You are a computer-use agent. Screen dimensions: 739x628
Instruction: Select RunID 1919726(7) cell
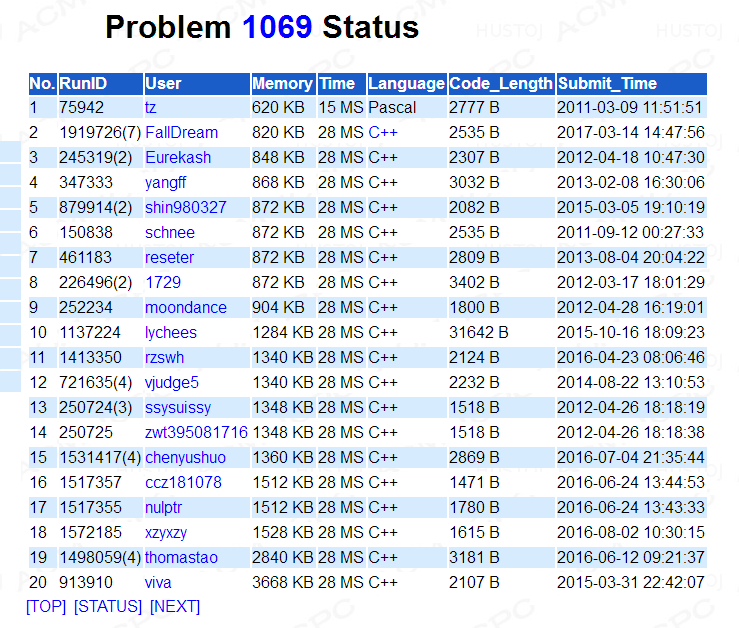pos(100,132)
